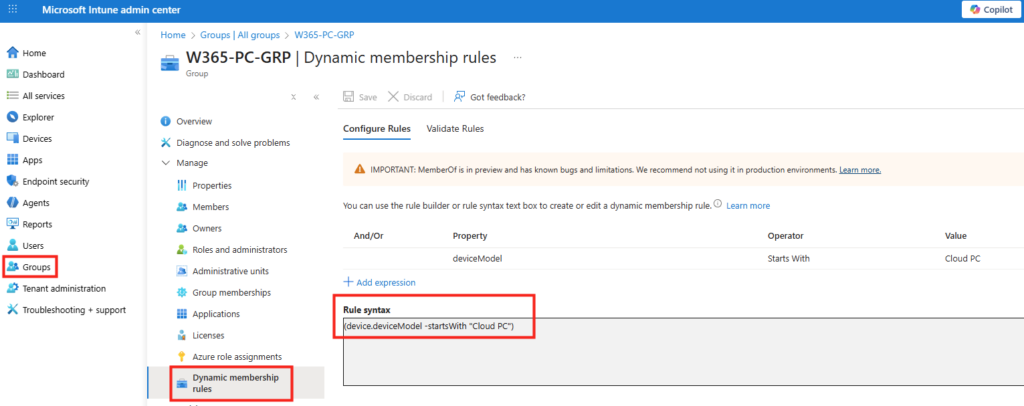The image size is (1024, 406).
Task: Switch to the Validate Rules tab
Action: pos(455,129)
